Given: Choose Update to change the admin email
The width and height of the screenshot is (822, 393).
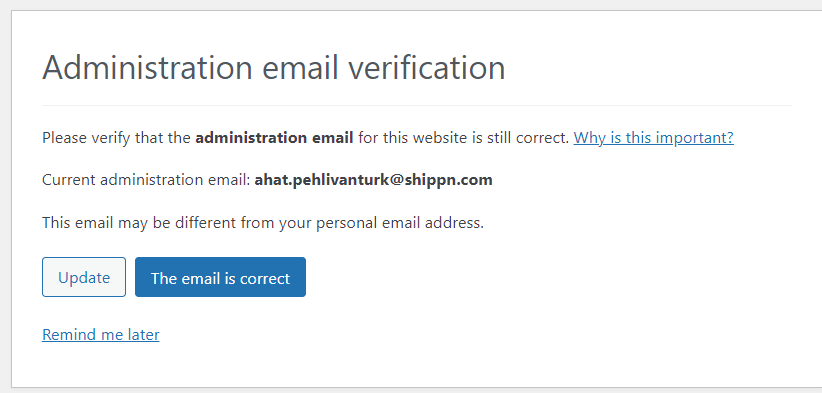Looking at the screenshot, I should [x=84, y=277].
